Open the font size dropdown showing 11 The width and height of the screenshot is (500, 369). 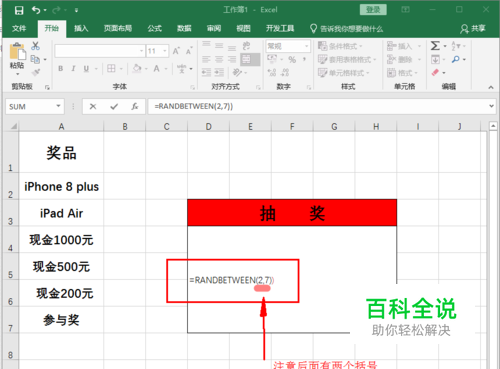pyautogui.click(x=165, y=51)
